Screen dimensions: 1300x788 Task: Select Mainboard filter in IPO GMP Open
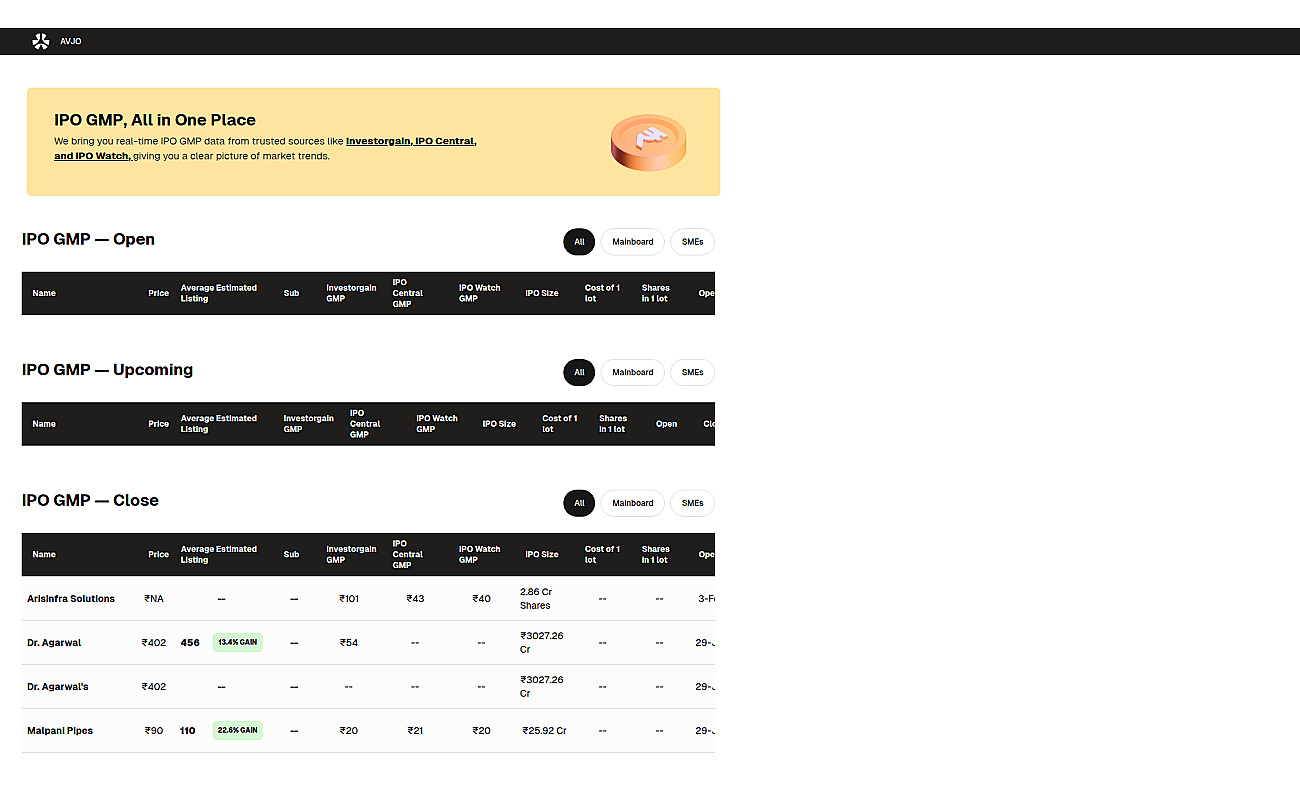pyautogui.click(x=633, y=242)
